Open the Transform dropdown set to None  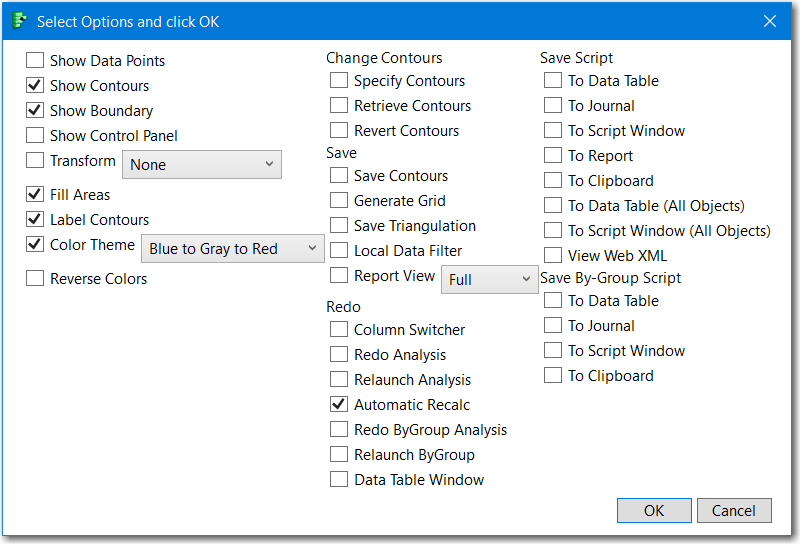pos(201,164)
